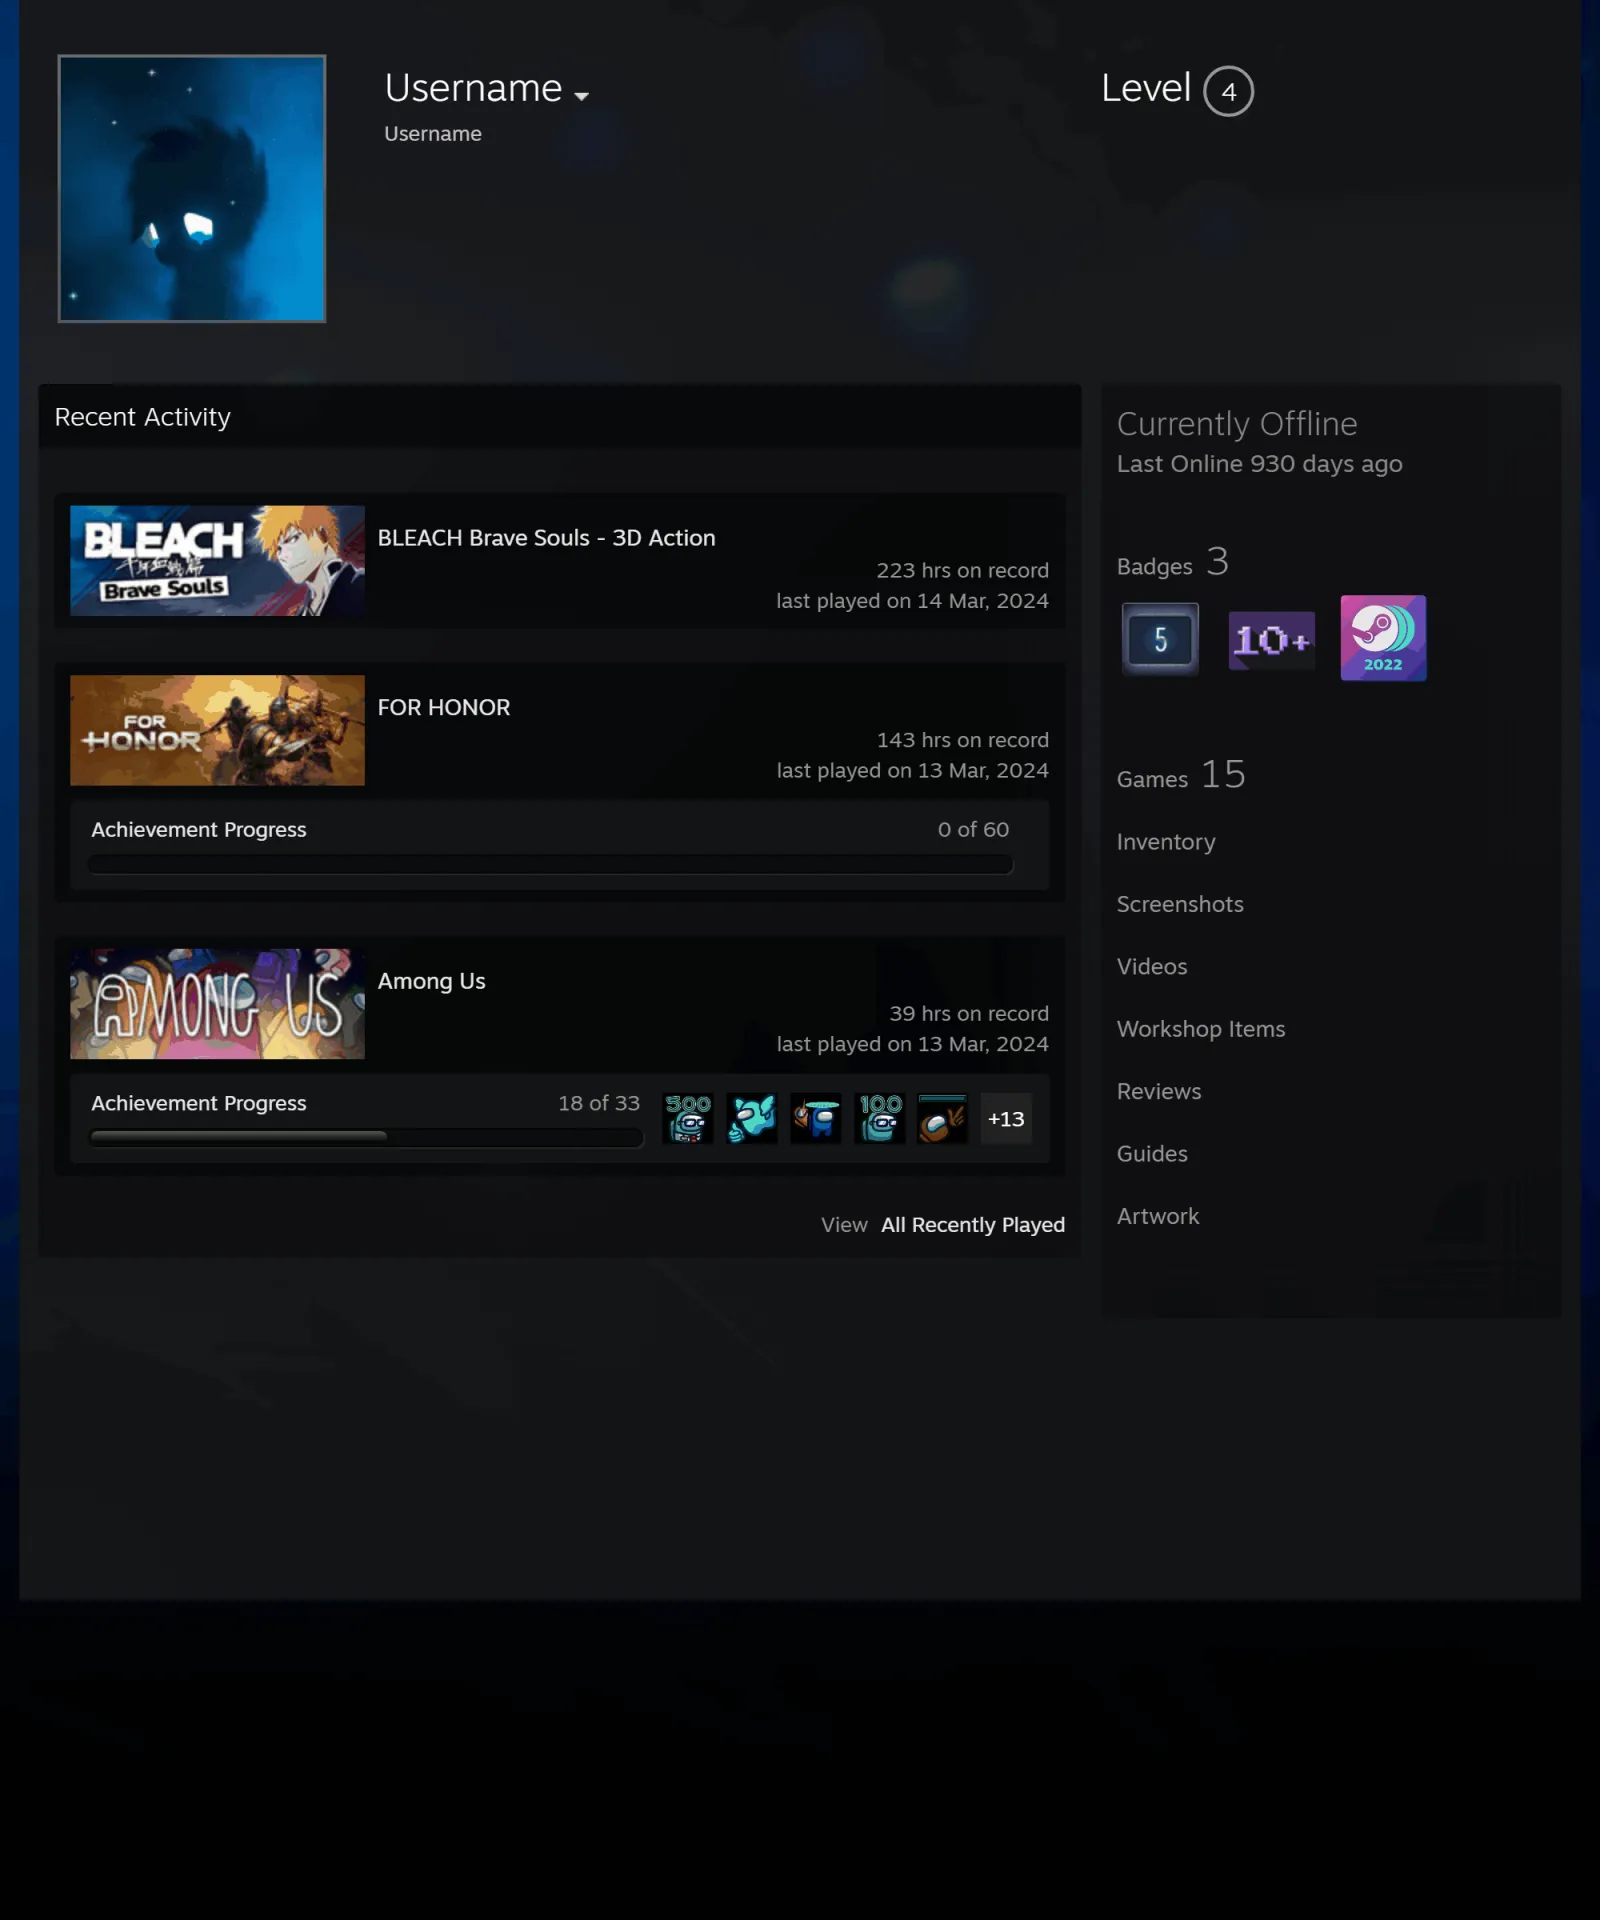This screenshot has height=1920, width=1600.
Task: Click 'Last Online 930 days ago' text
Action: click(x=1259, y=464)
